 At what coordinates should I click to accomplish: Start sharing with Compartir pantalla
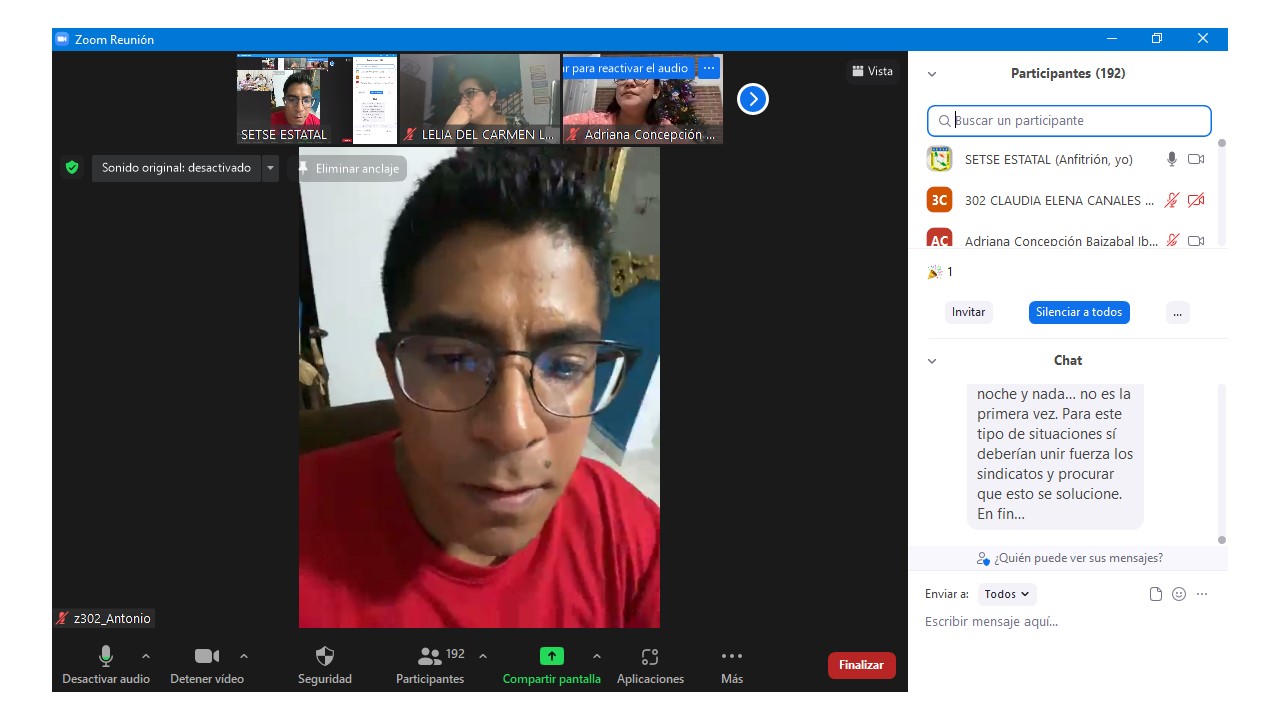pos(552,665)
